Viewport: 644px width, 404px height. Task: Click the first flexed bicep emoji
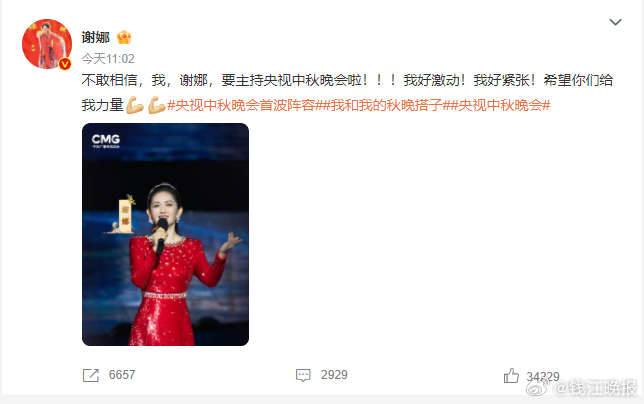(x=135, y=106)
